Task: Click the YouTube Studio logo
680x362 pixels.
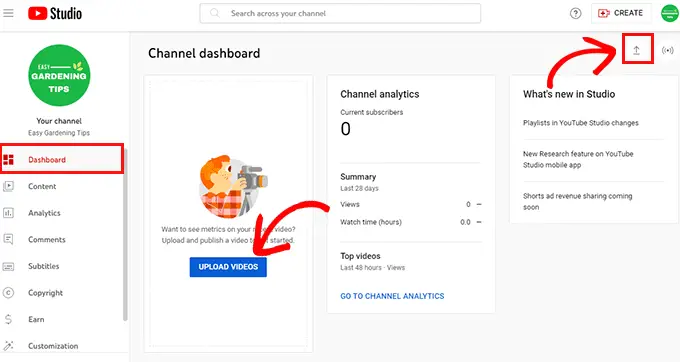Action: [55, 13]
